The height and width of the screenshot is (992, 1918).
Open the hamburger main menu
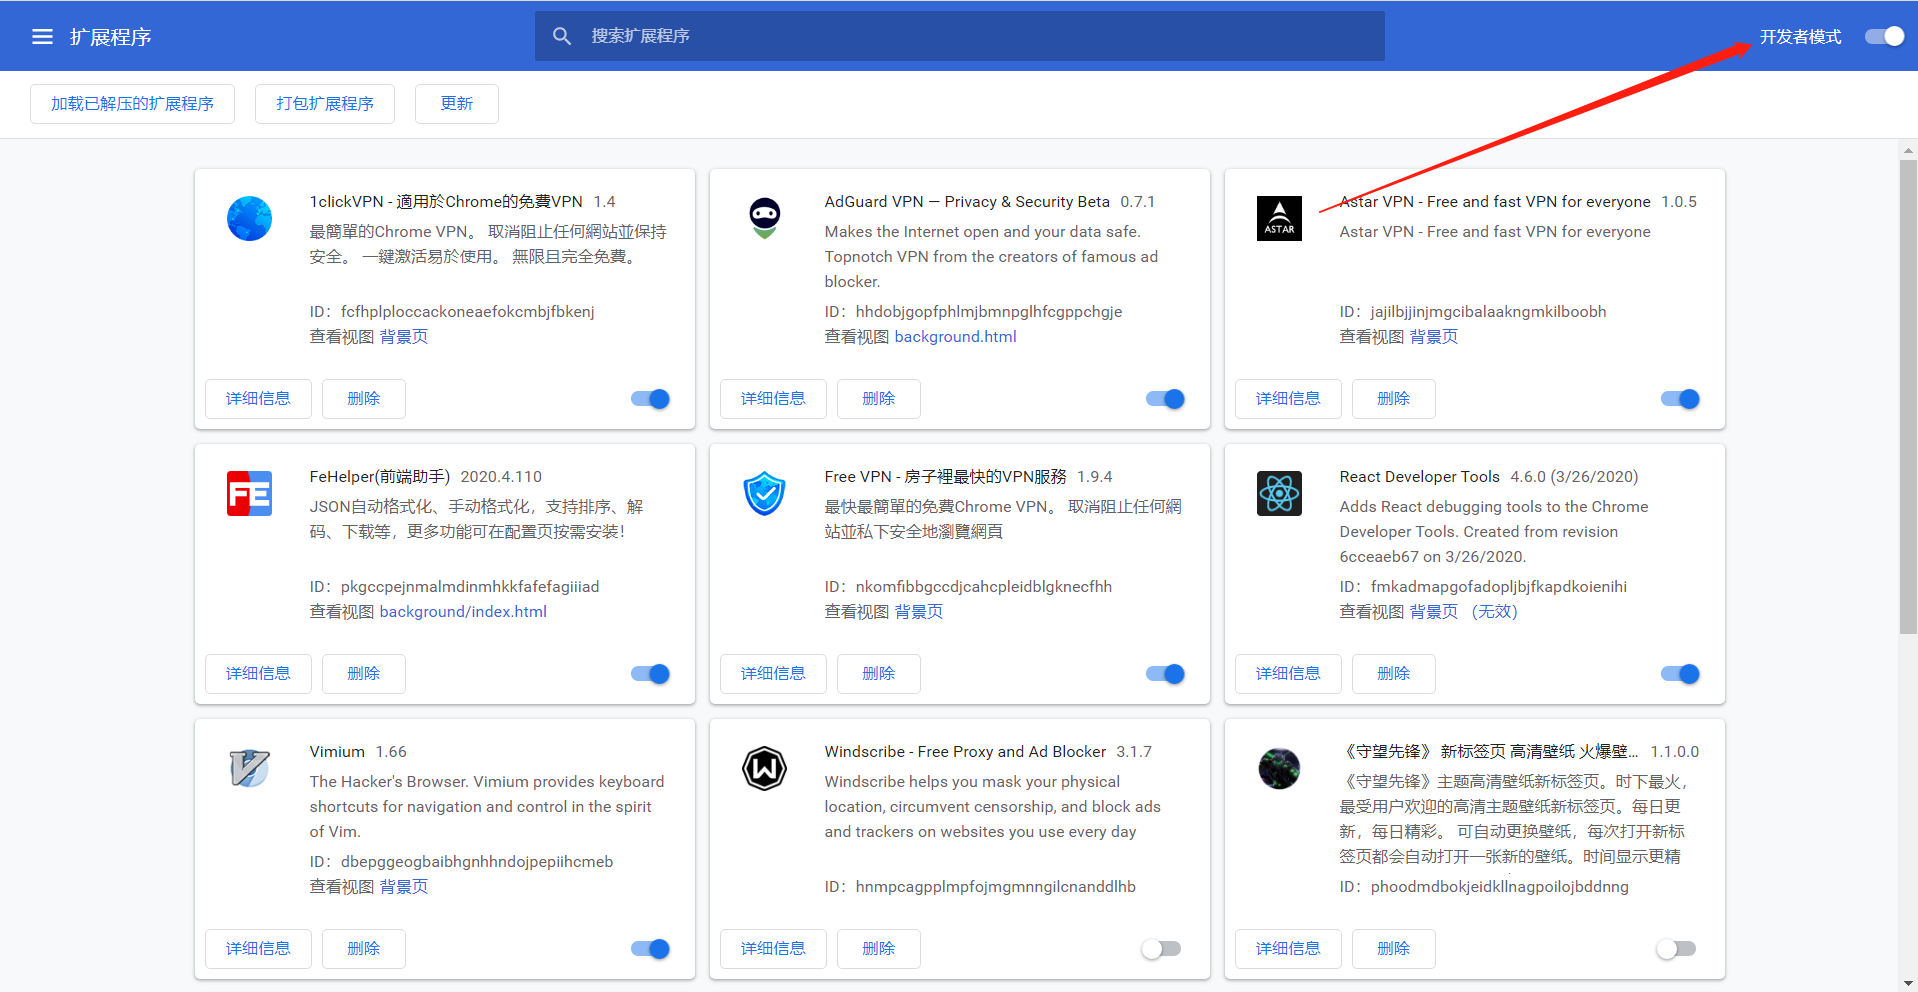42,37
